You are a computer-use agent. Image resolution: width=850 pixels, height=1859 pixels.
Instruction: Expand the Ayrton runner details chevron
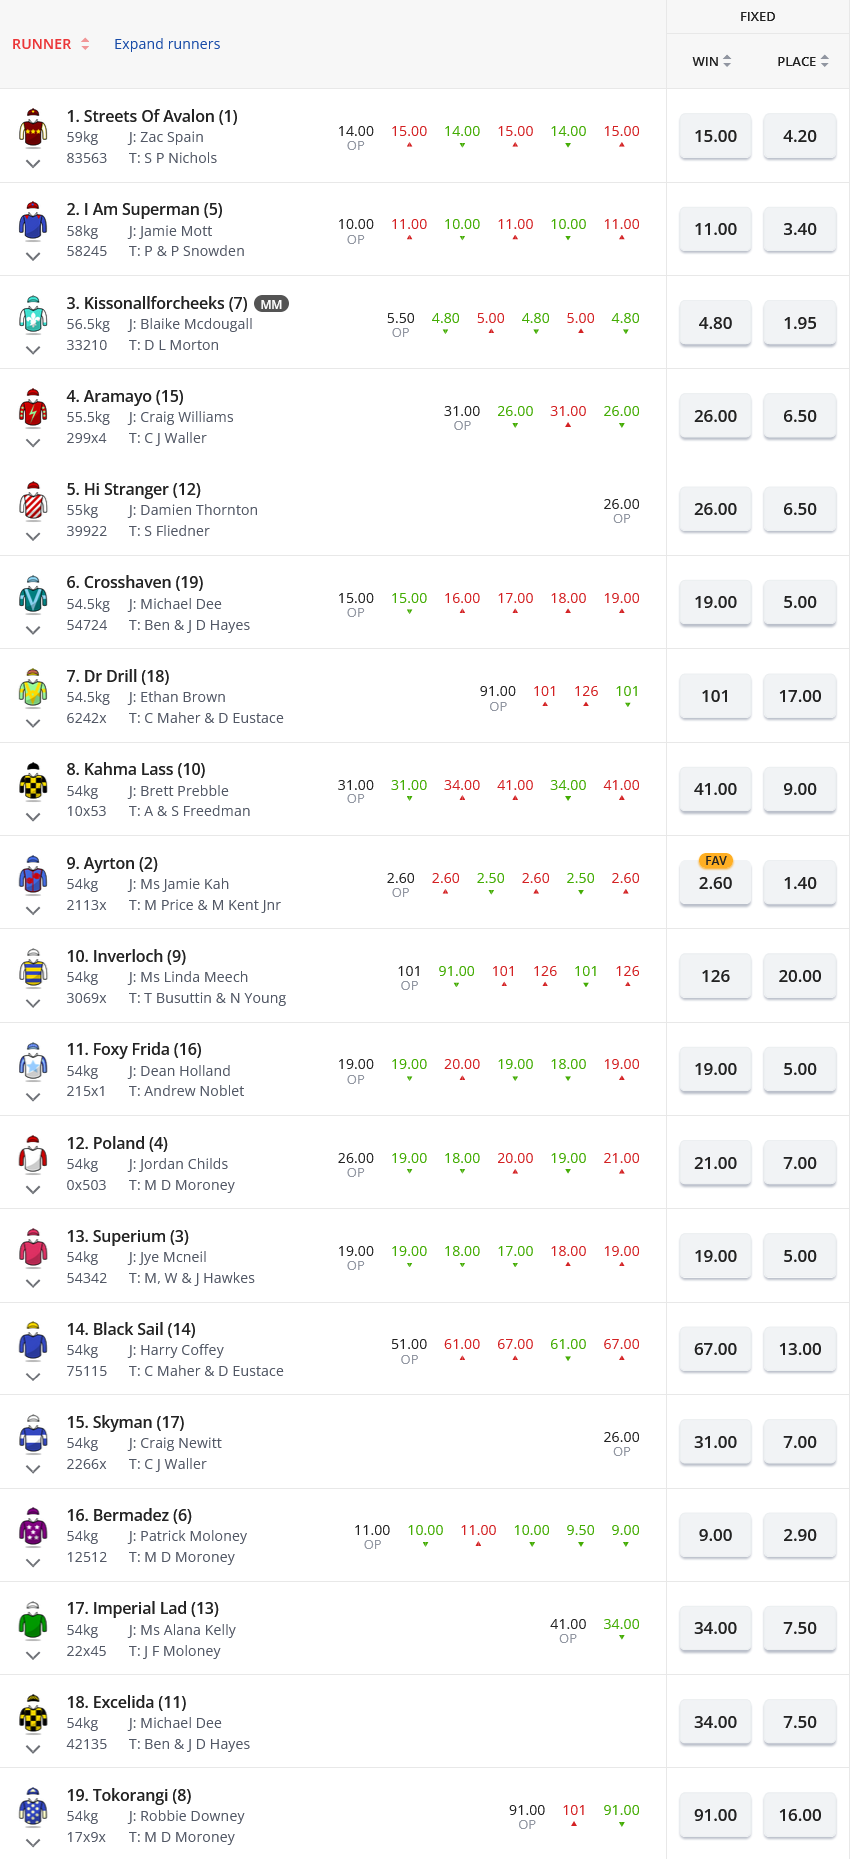click(x=33, y=910)
